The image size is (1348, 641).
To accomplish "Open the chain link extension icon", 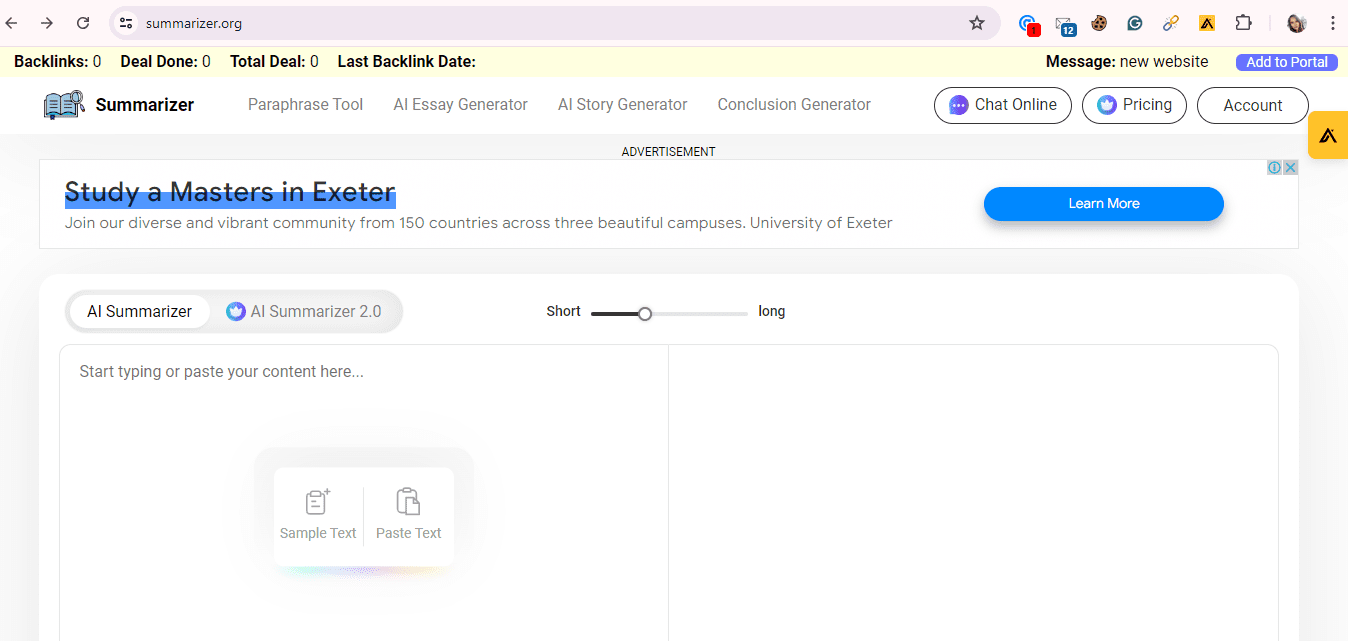I will 1170,23.
